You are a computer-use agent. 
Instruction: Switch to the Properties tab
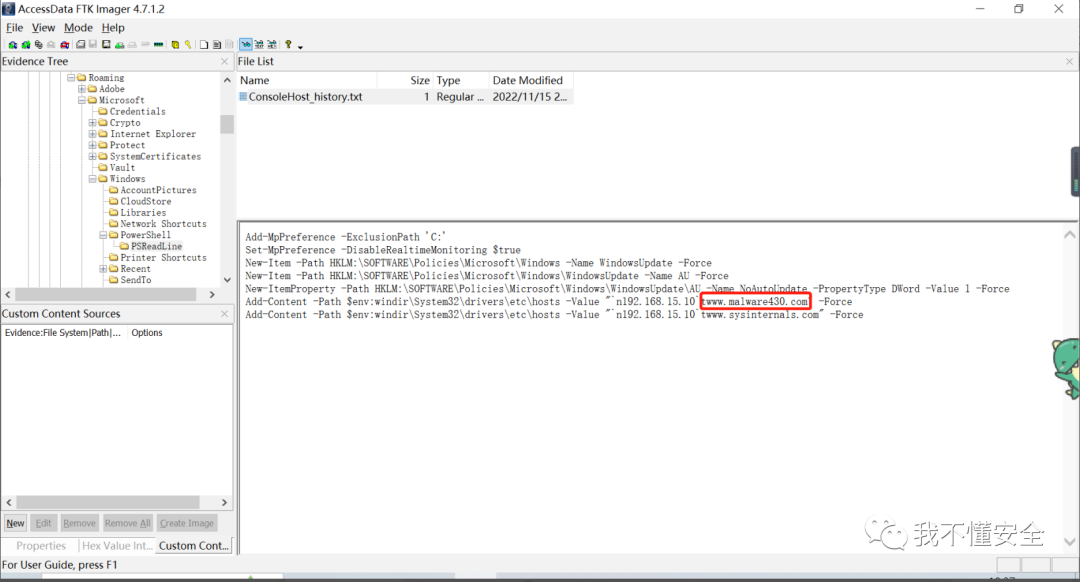tap(41, 545)
